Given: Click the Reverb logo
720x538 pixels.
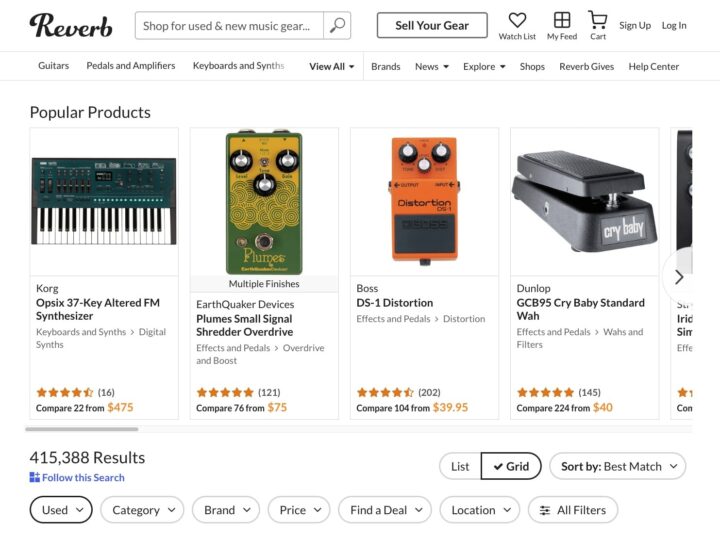Looking at the screenshot, I should pyautogui.click(x=71, y=25).
